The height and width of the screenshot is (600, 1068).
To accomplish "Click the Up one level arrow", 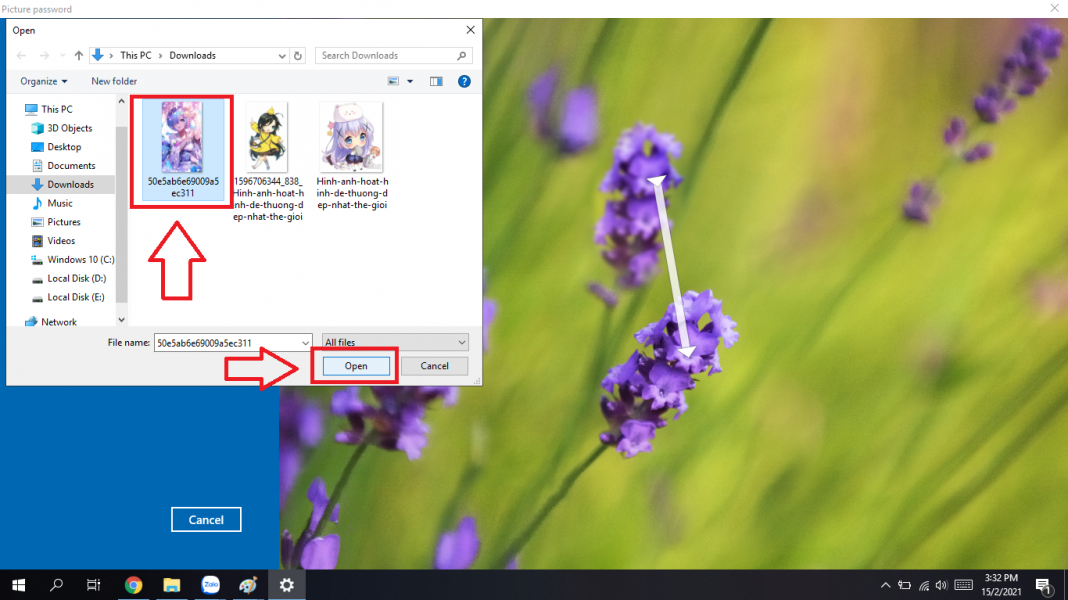I will [x=79, y=56].
